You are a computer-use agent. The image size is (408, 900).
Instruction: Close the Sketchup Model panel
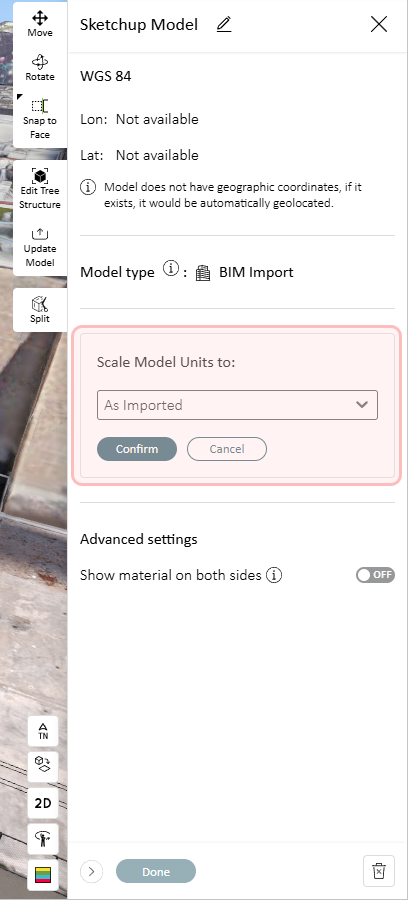click(379, 24)
